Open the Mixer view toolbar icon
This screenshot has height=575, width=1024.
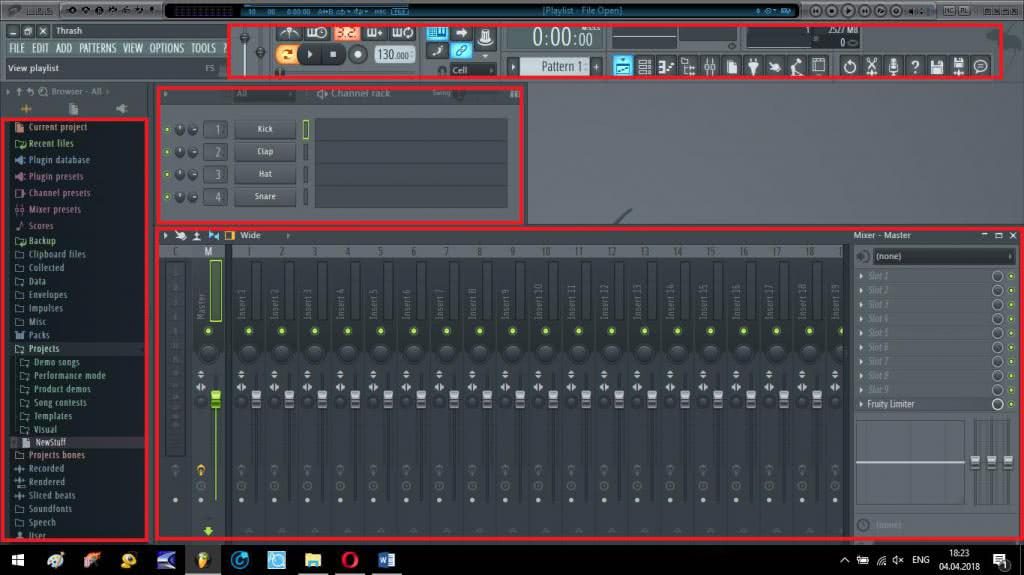(x=710, y=67)
